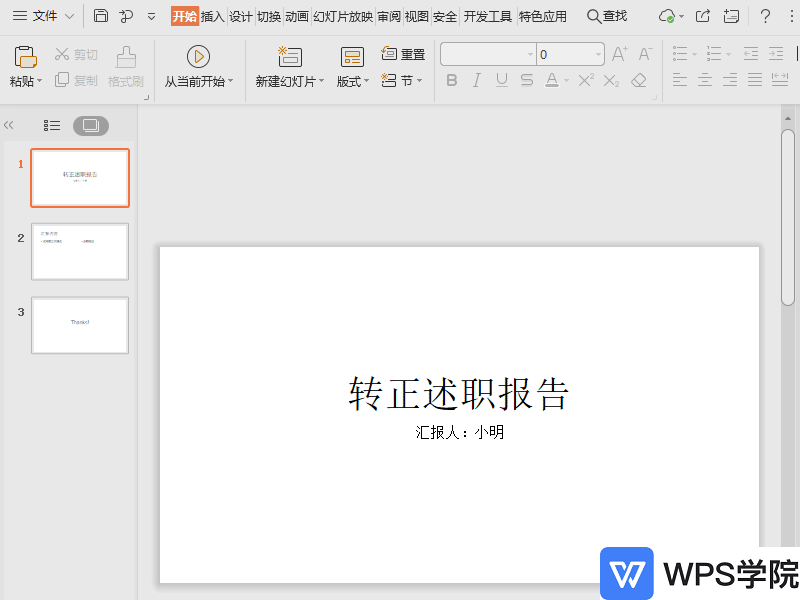Open the font color swatch
Screen dimensions: 800x600
pyautogui.click(x=552, y=79)
